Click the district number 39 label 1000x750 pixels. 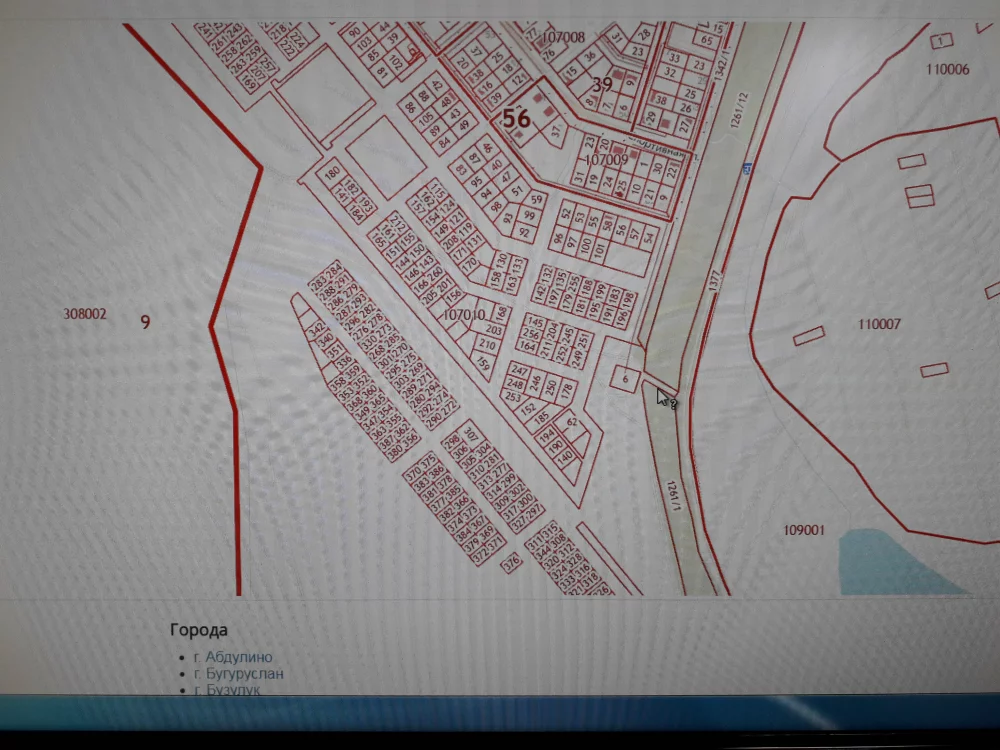(601, 85)
